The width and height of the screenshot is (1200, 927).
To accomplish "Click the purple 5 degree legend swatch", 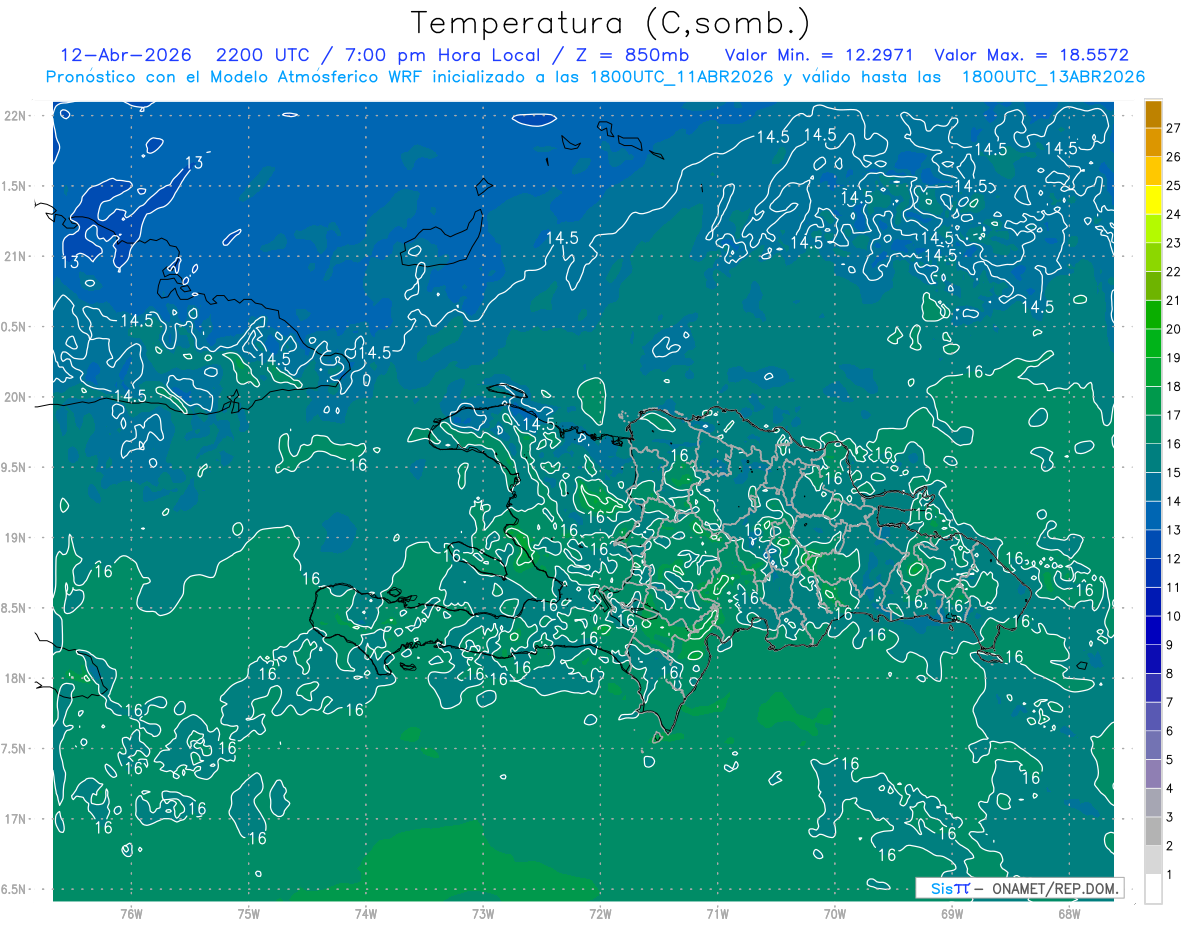I will [1153, 746].
